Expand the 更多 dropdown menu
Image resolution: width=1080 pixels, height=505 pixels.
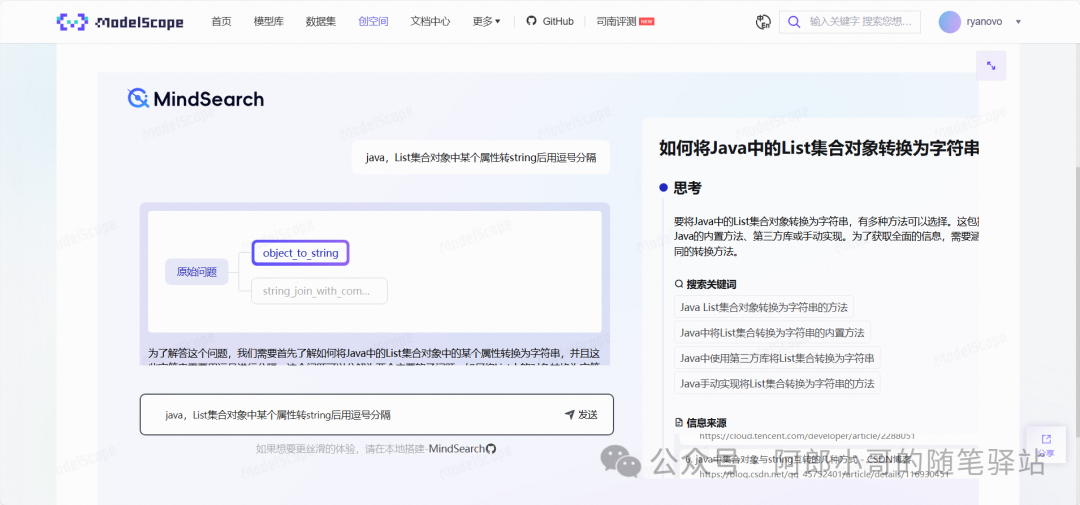coord(486,21)
